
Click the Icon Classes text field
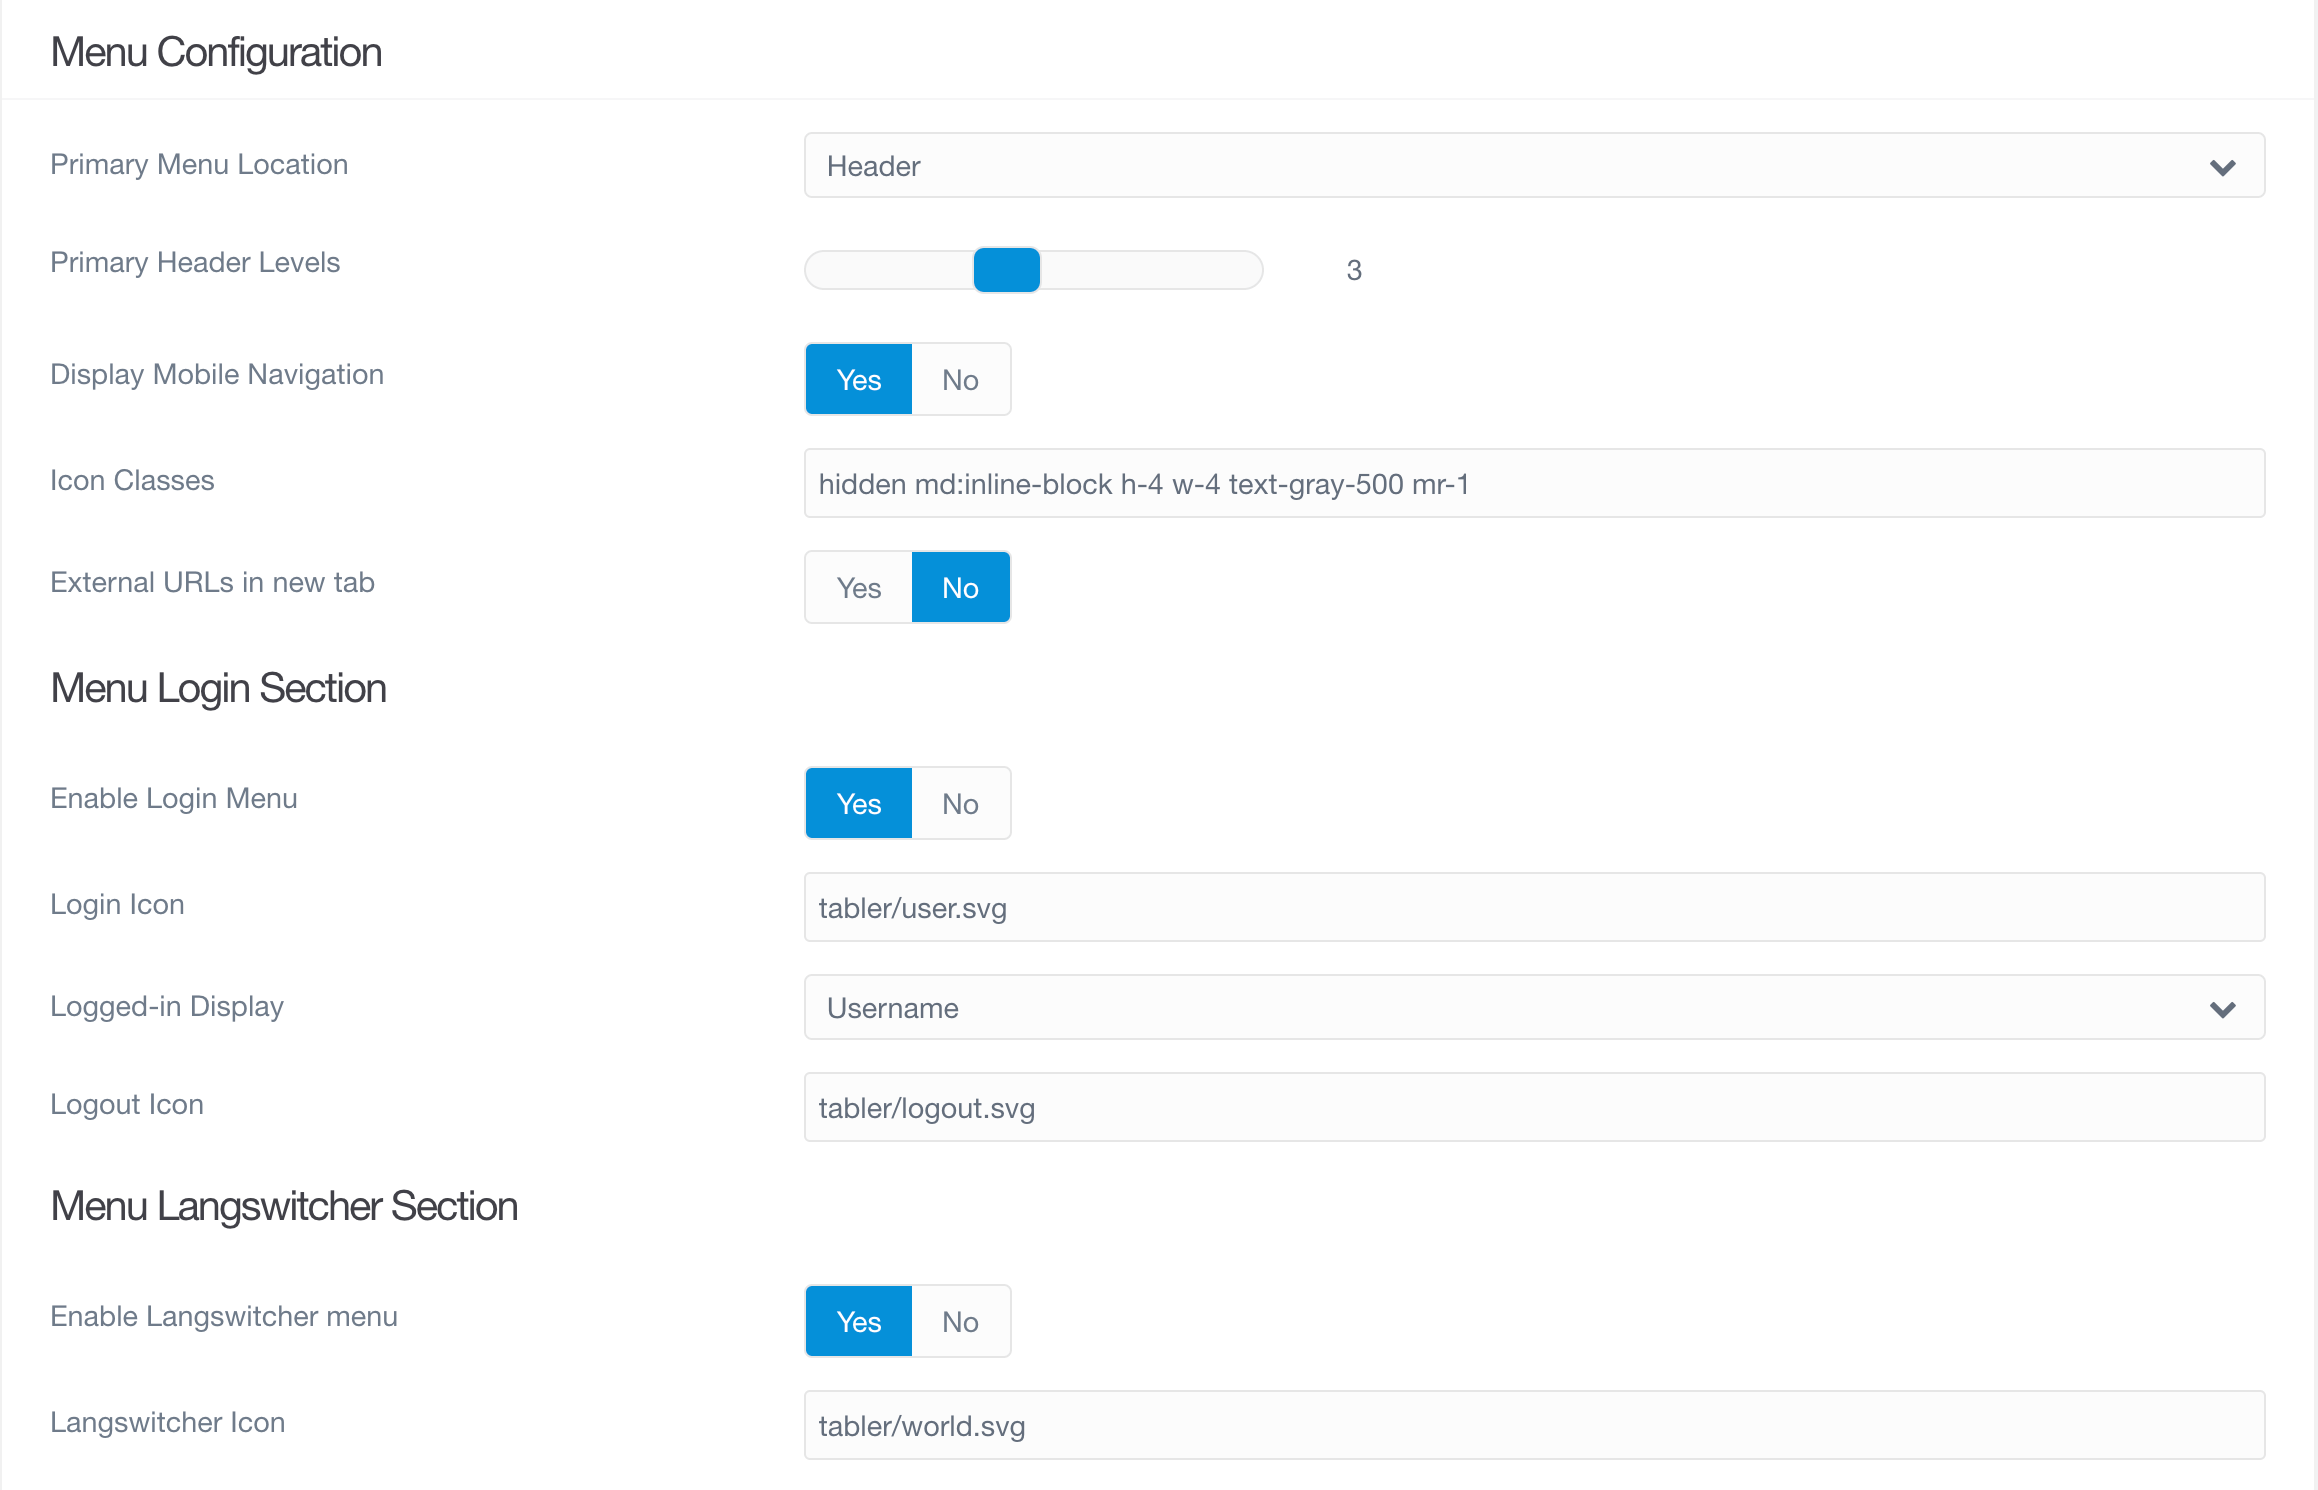pyautogui.click(x=1534, y=483)
